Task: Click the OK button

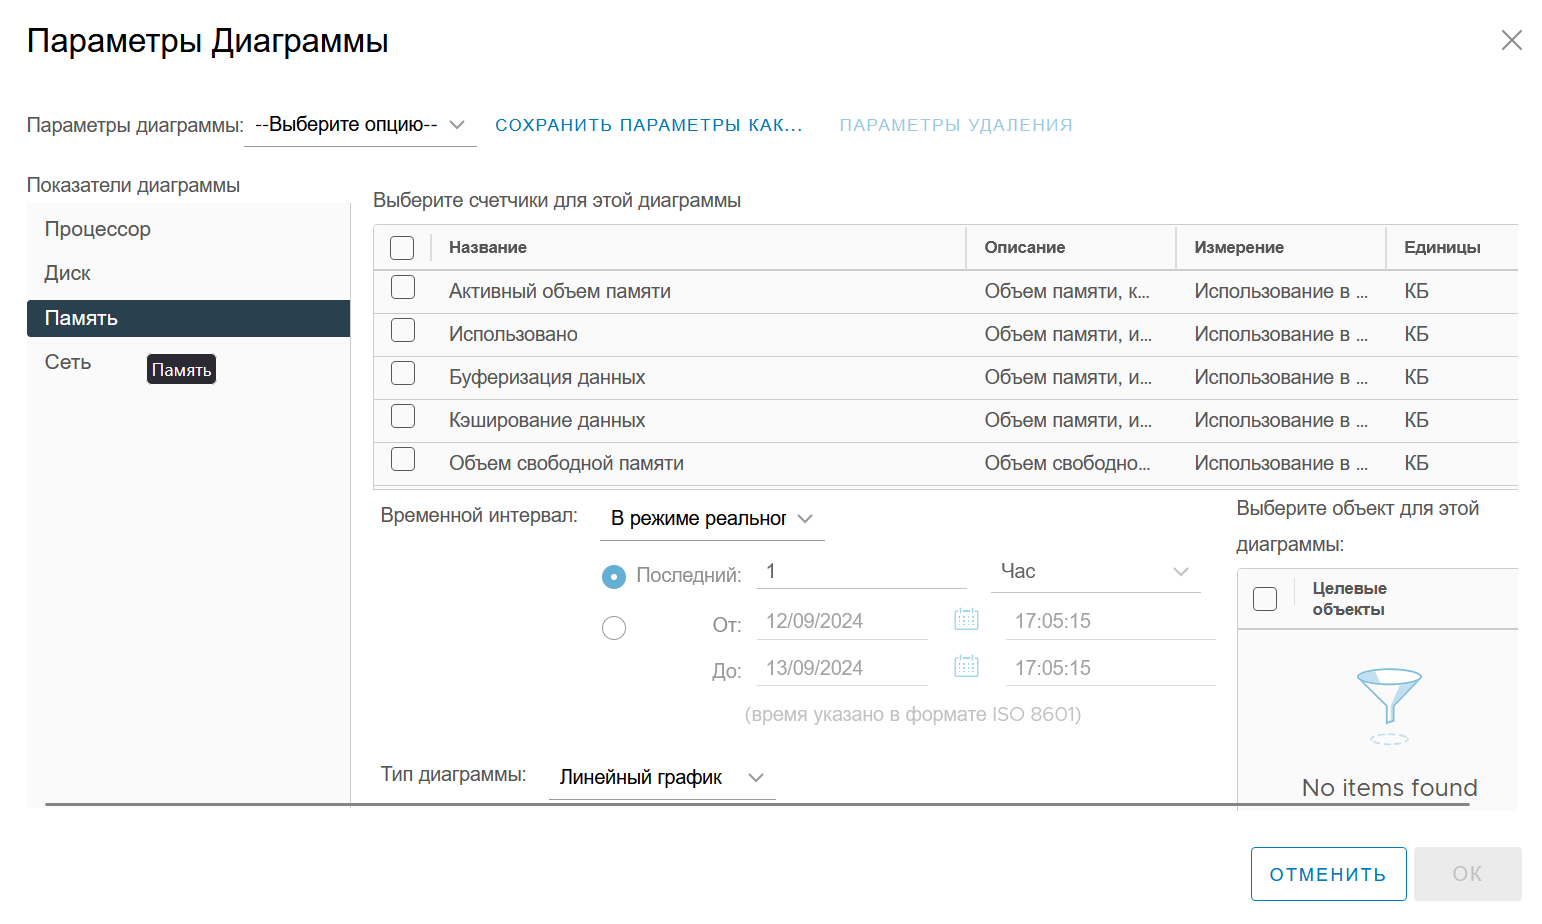Action: click(x=1467, y=874)
